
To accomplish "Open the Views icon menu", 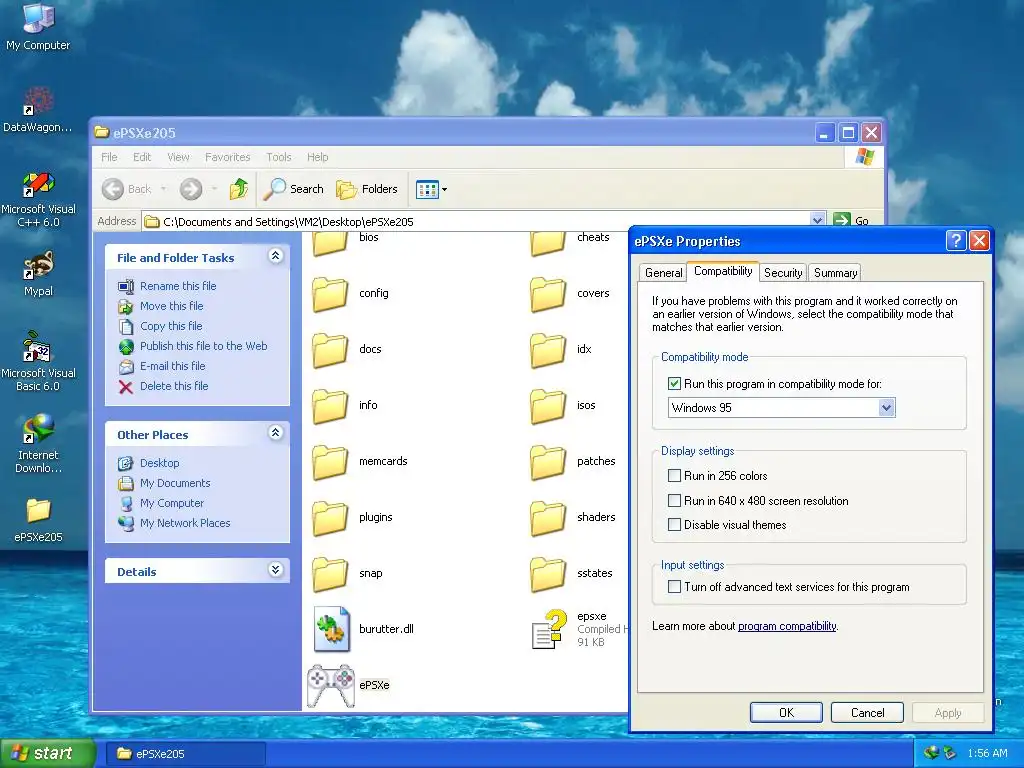I will [x=431, y=189].
